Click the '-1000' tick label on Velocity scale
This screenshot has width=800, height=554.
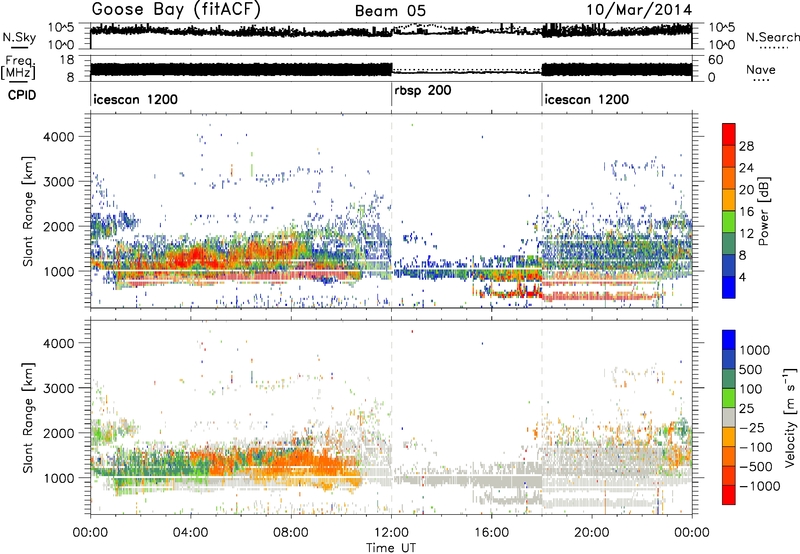(759, 486)
